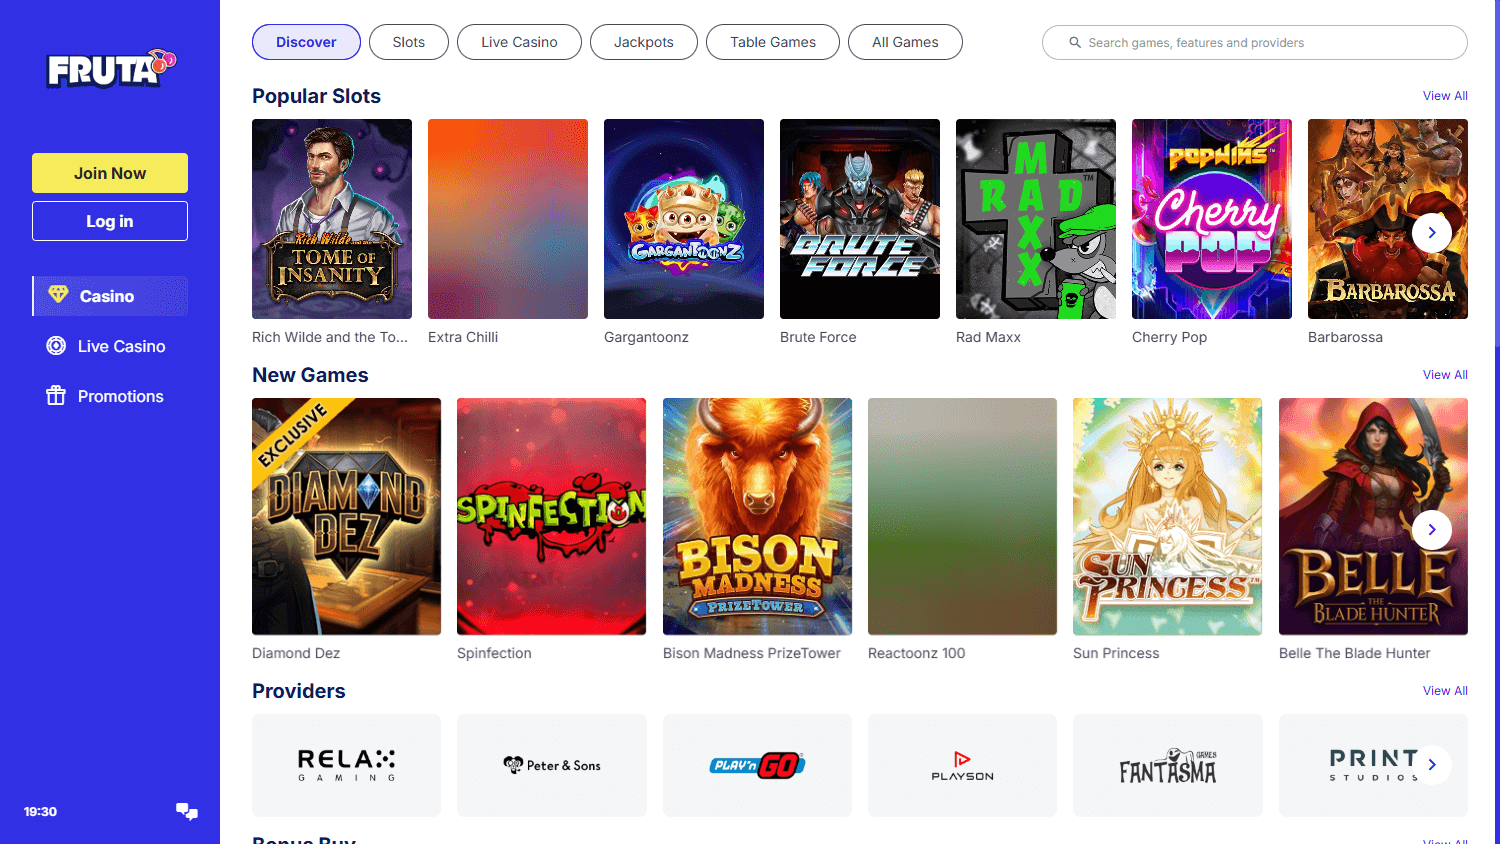Select the Peter & Sons provider logo
1500x844 pixels.
[551, 765]
